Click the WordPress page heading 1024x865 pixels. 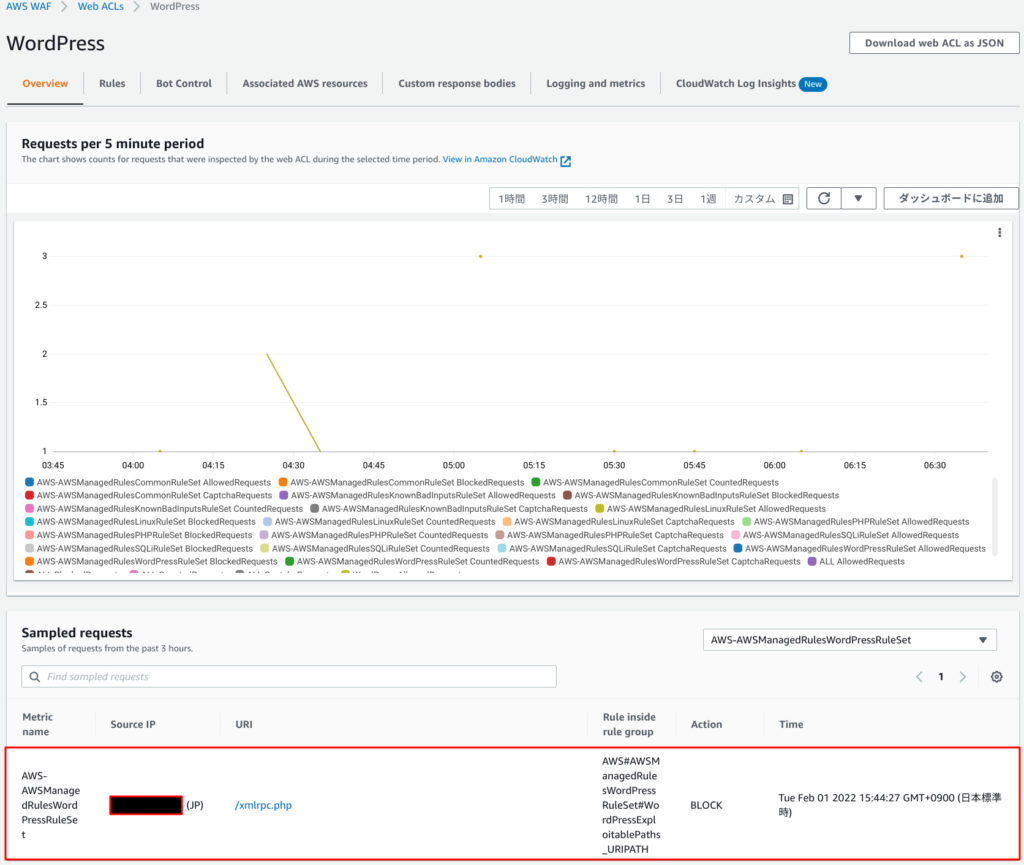click(x=56, y=43)
